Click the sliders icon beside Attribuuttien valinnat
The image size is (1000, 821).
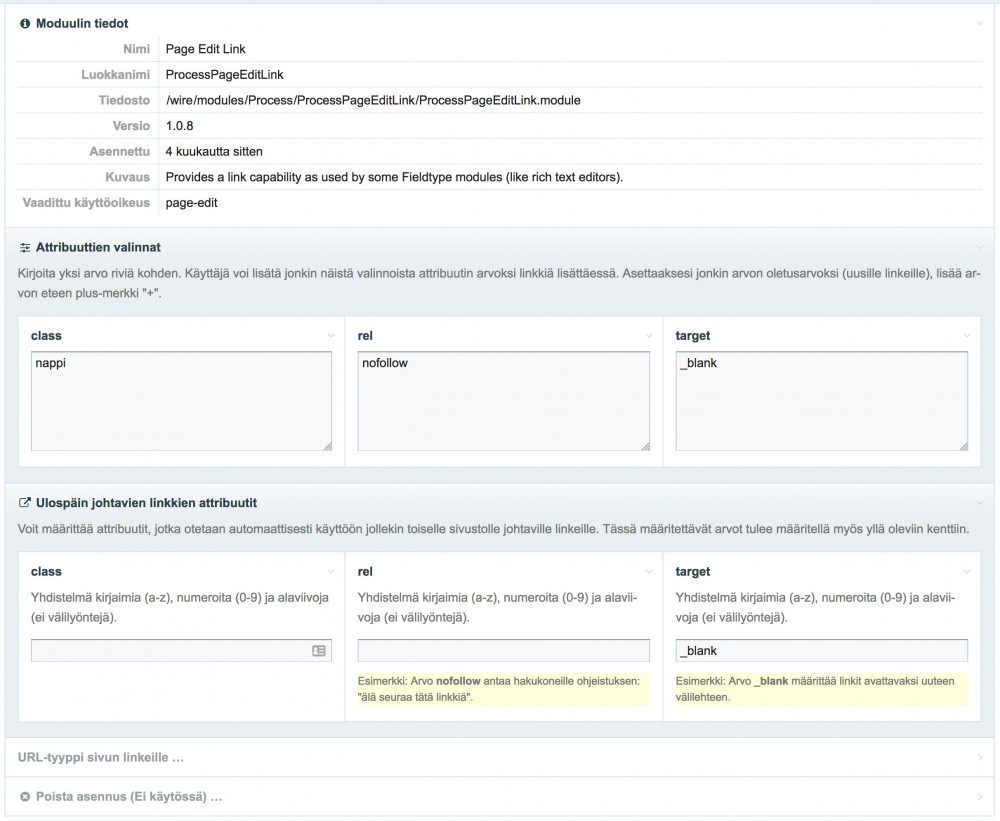coord(25,247)
